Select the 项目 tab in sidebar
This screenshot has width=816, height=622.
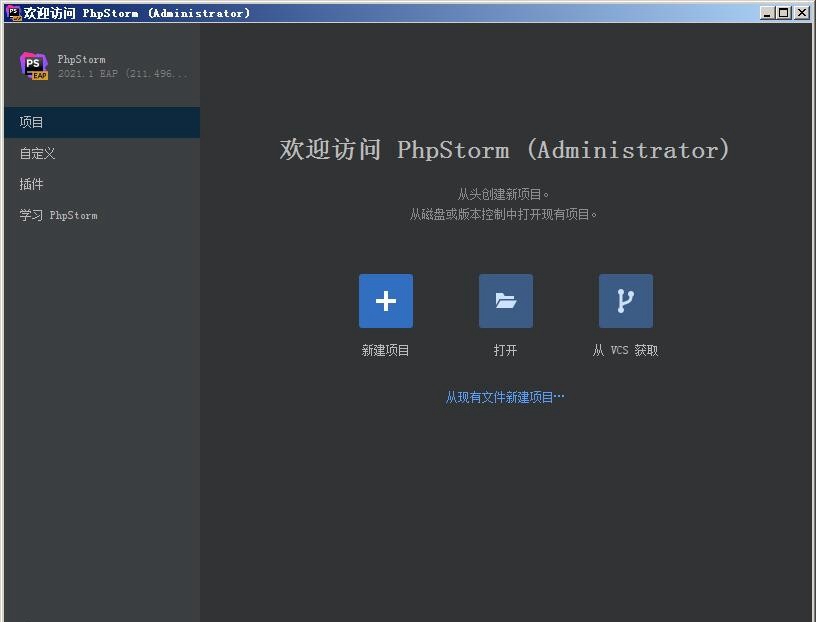102,122
